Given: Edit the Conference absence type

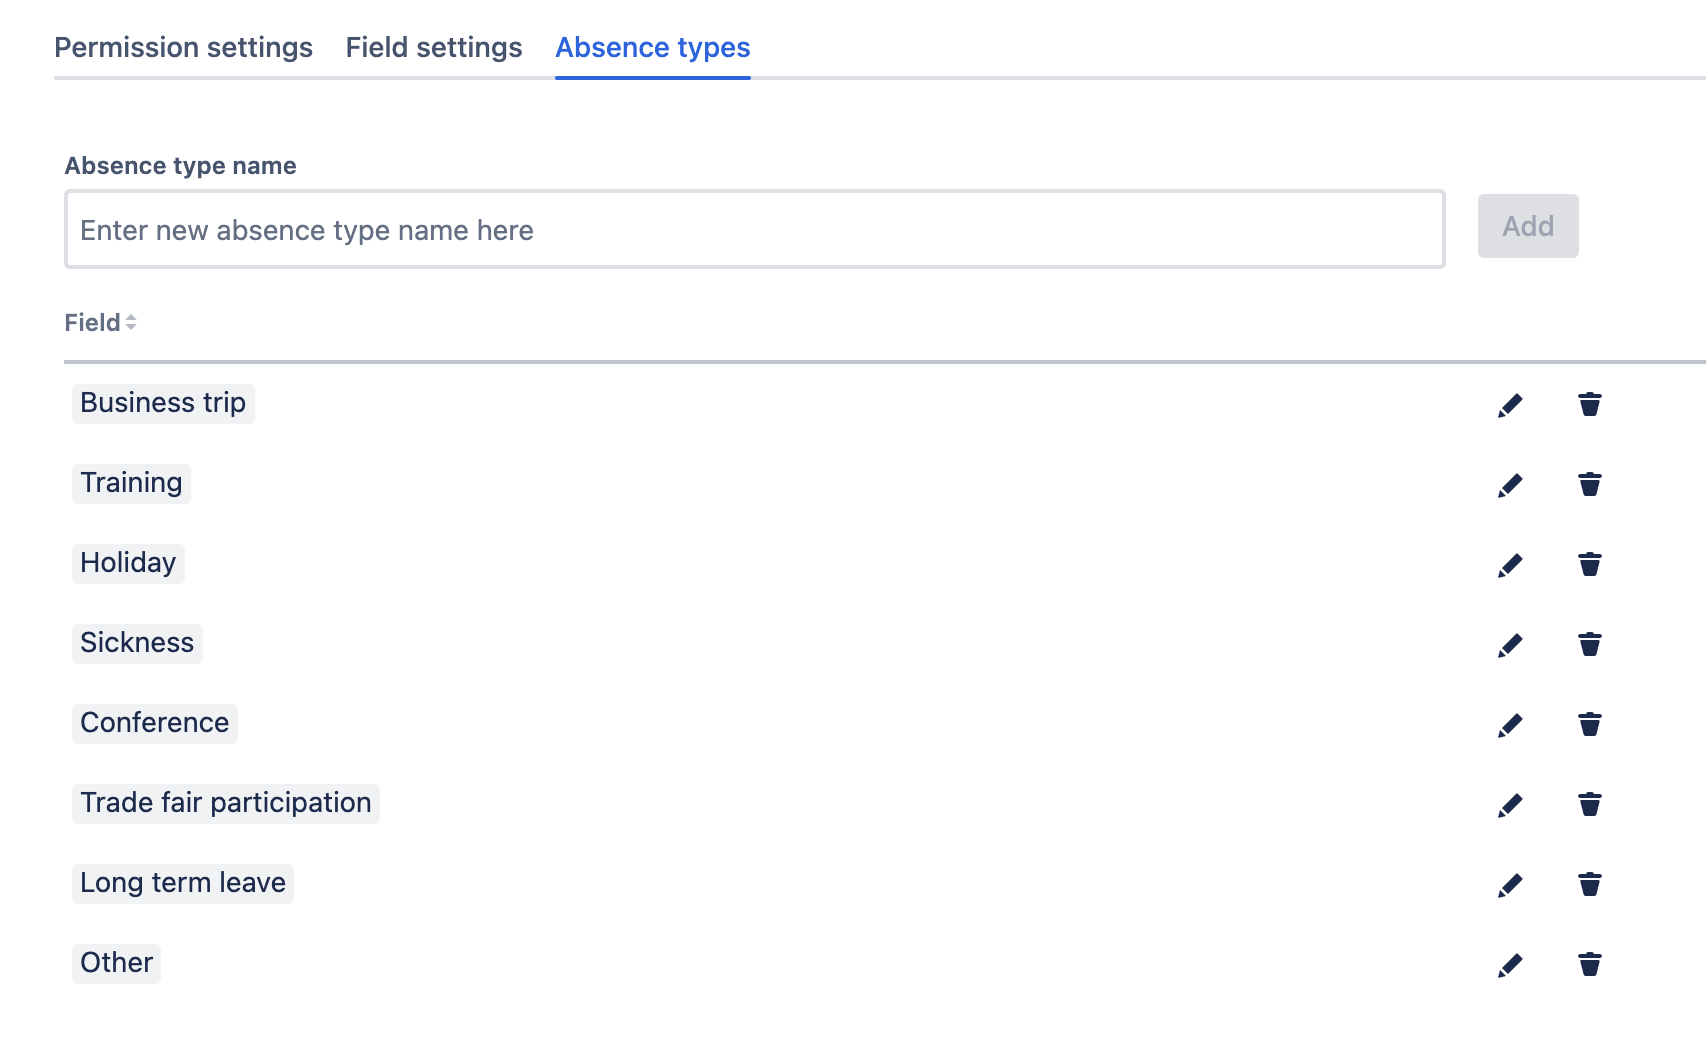Looking at the screenshot, I should 1511,724.
